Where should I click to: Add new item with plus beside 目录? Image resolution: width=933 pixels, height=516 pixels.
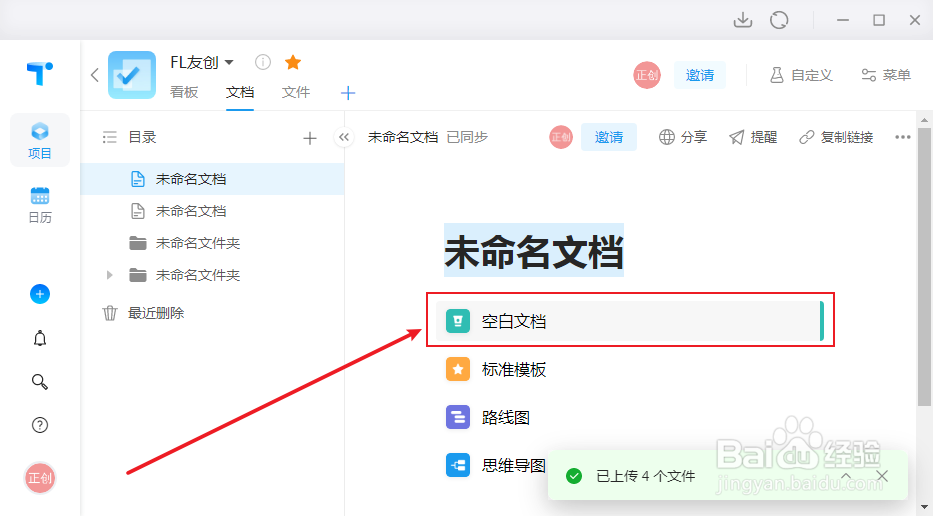(309, 139)
